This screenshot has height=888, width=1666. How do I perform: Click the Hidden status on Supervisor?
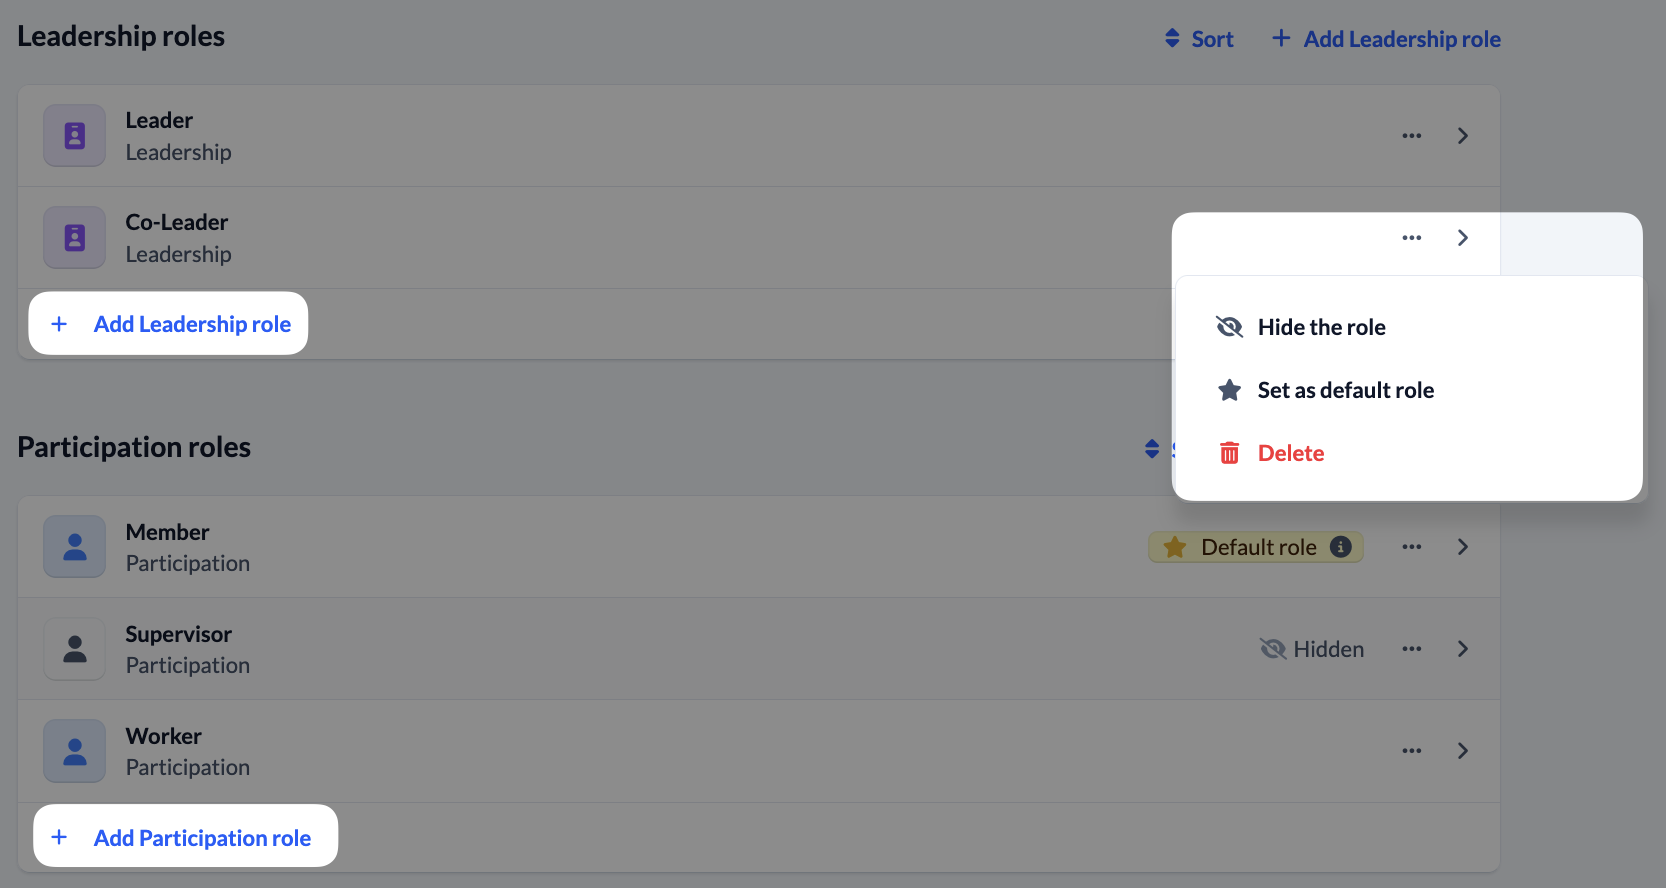tap(1312, 649)
